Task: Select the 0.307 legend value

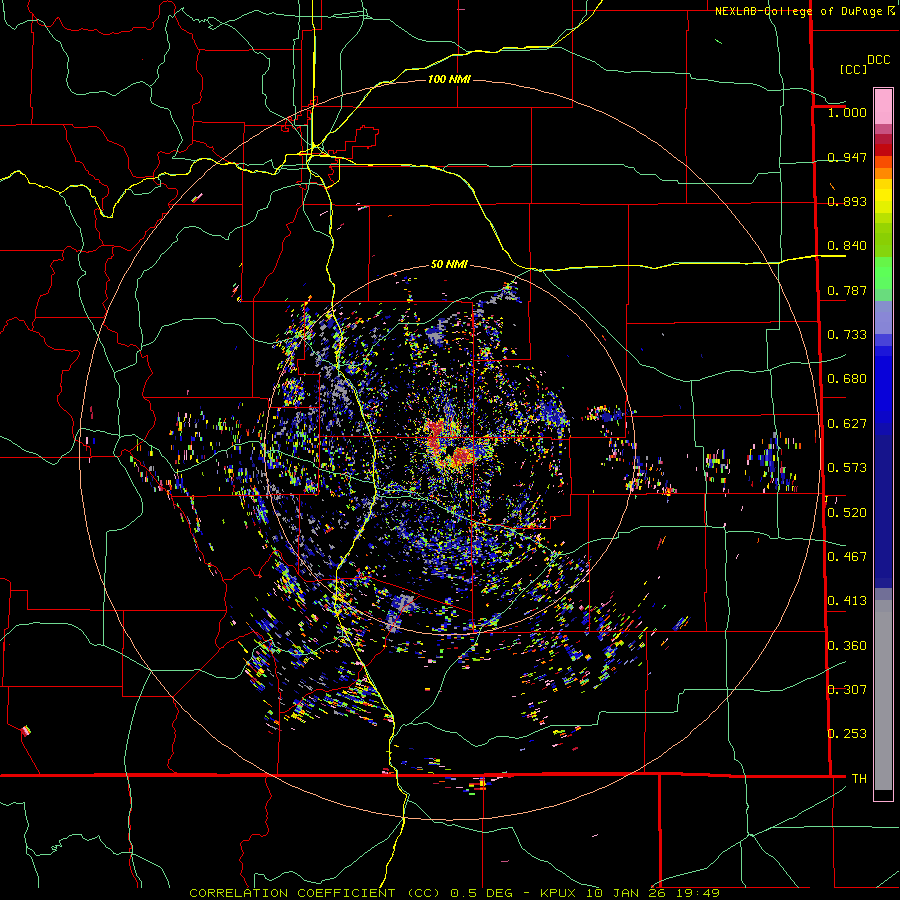Action: 847,690
